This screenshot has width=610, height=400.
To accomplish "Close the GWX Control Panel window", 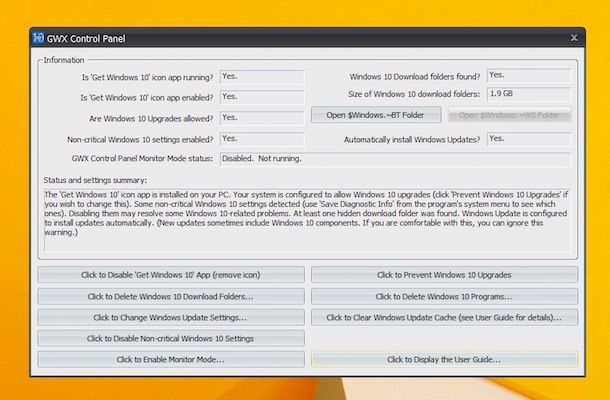I will pos(574,38).
